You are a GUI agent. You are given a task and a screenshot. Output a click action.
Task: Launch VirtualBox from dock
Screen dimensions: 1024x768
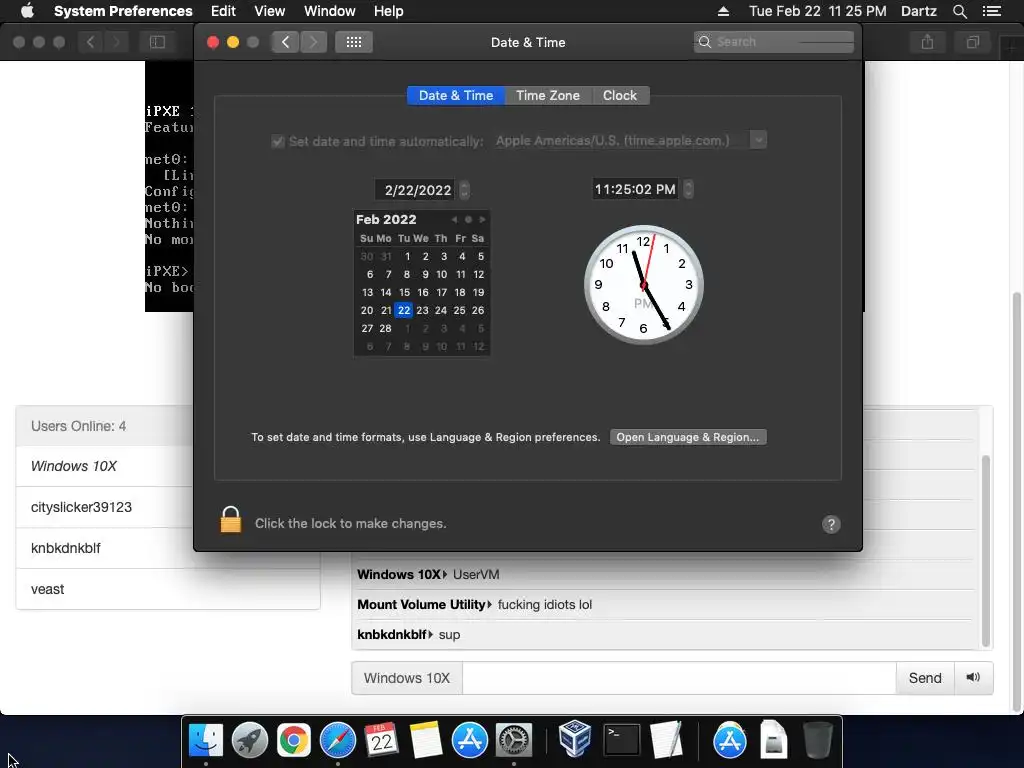coord(575,739)
